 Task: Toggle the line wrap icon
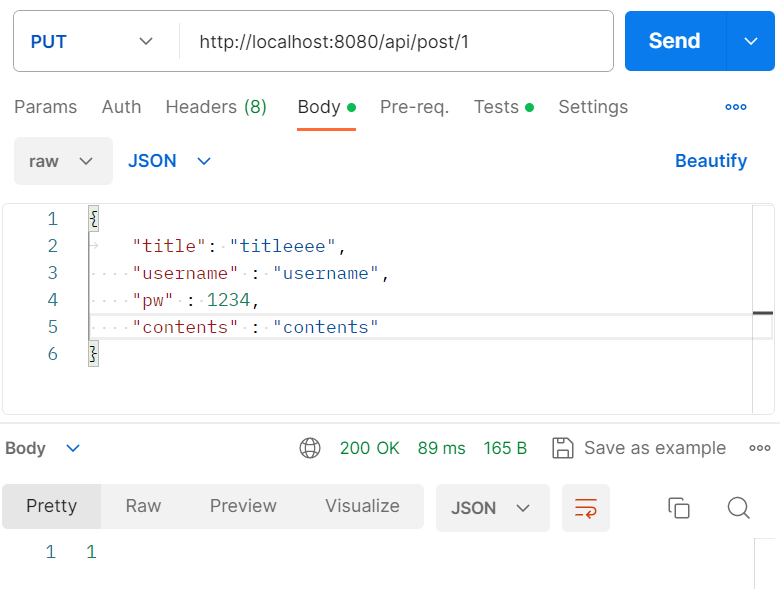tap(586, 508)
